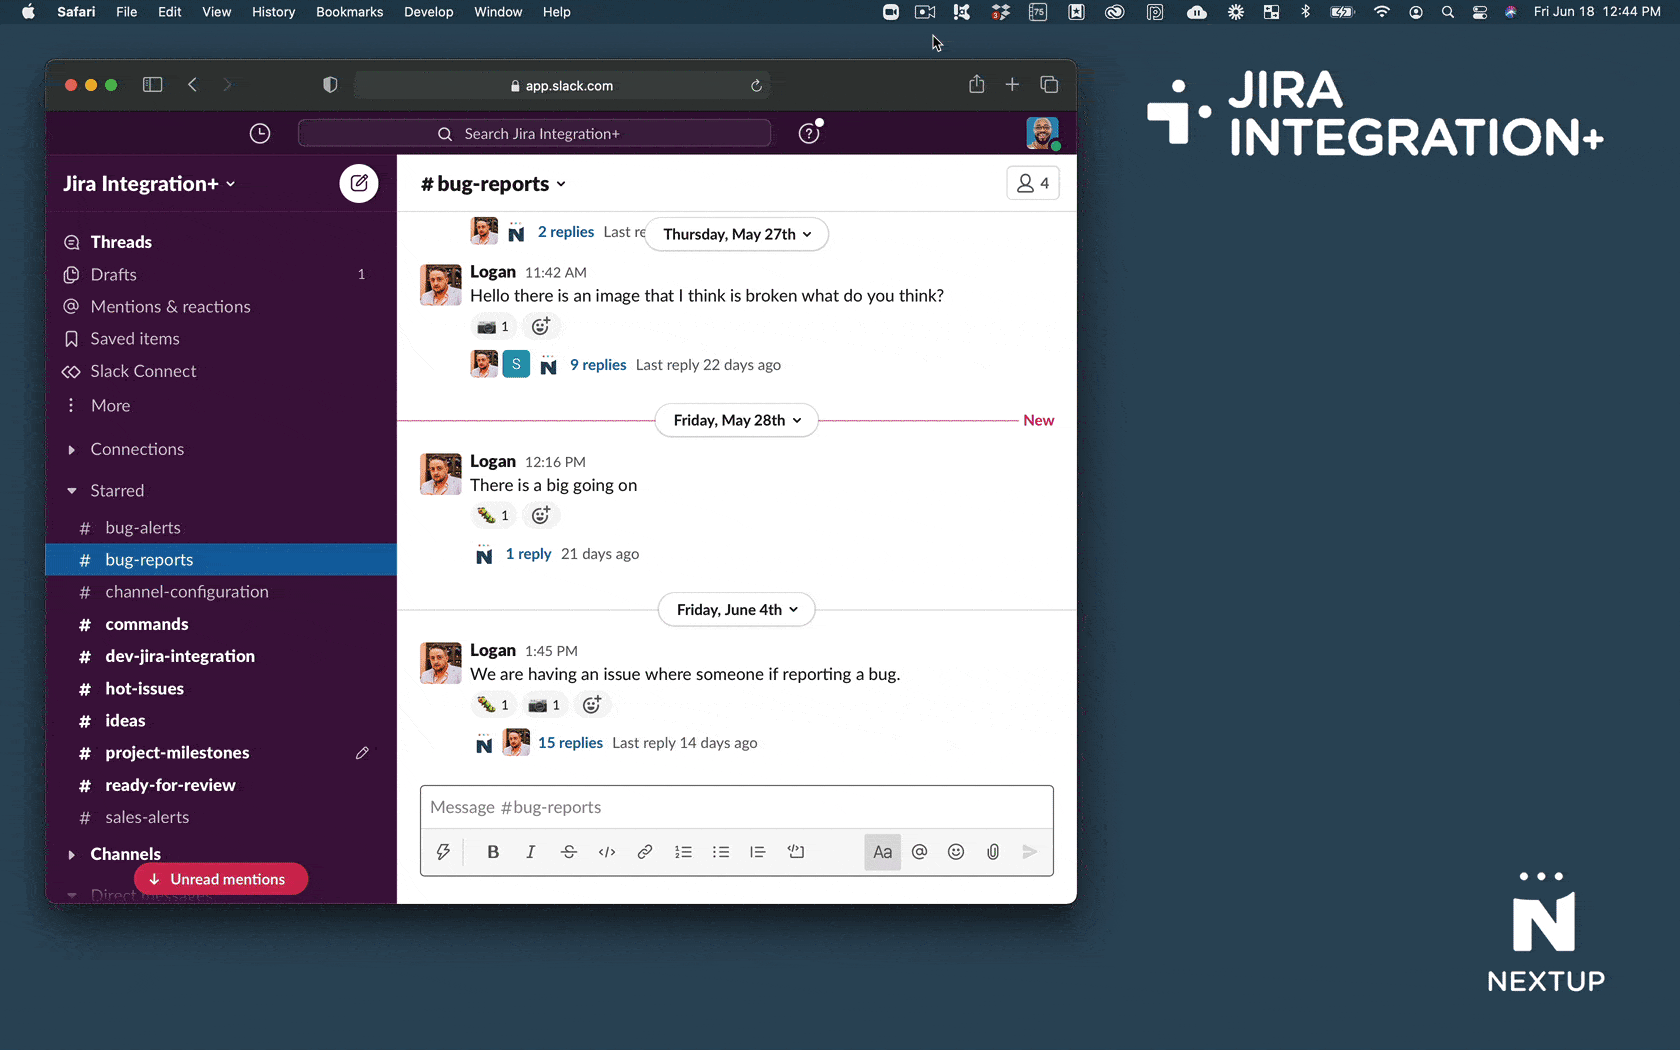Attach a file with paperclip icon
Viewport: 1680px width, 1050px height.
coord(993,852)
